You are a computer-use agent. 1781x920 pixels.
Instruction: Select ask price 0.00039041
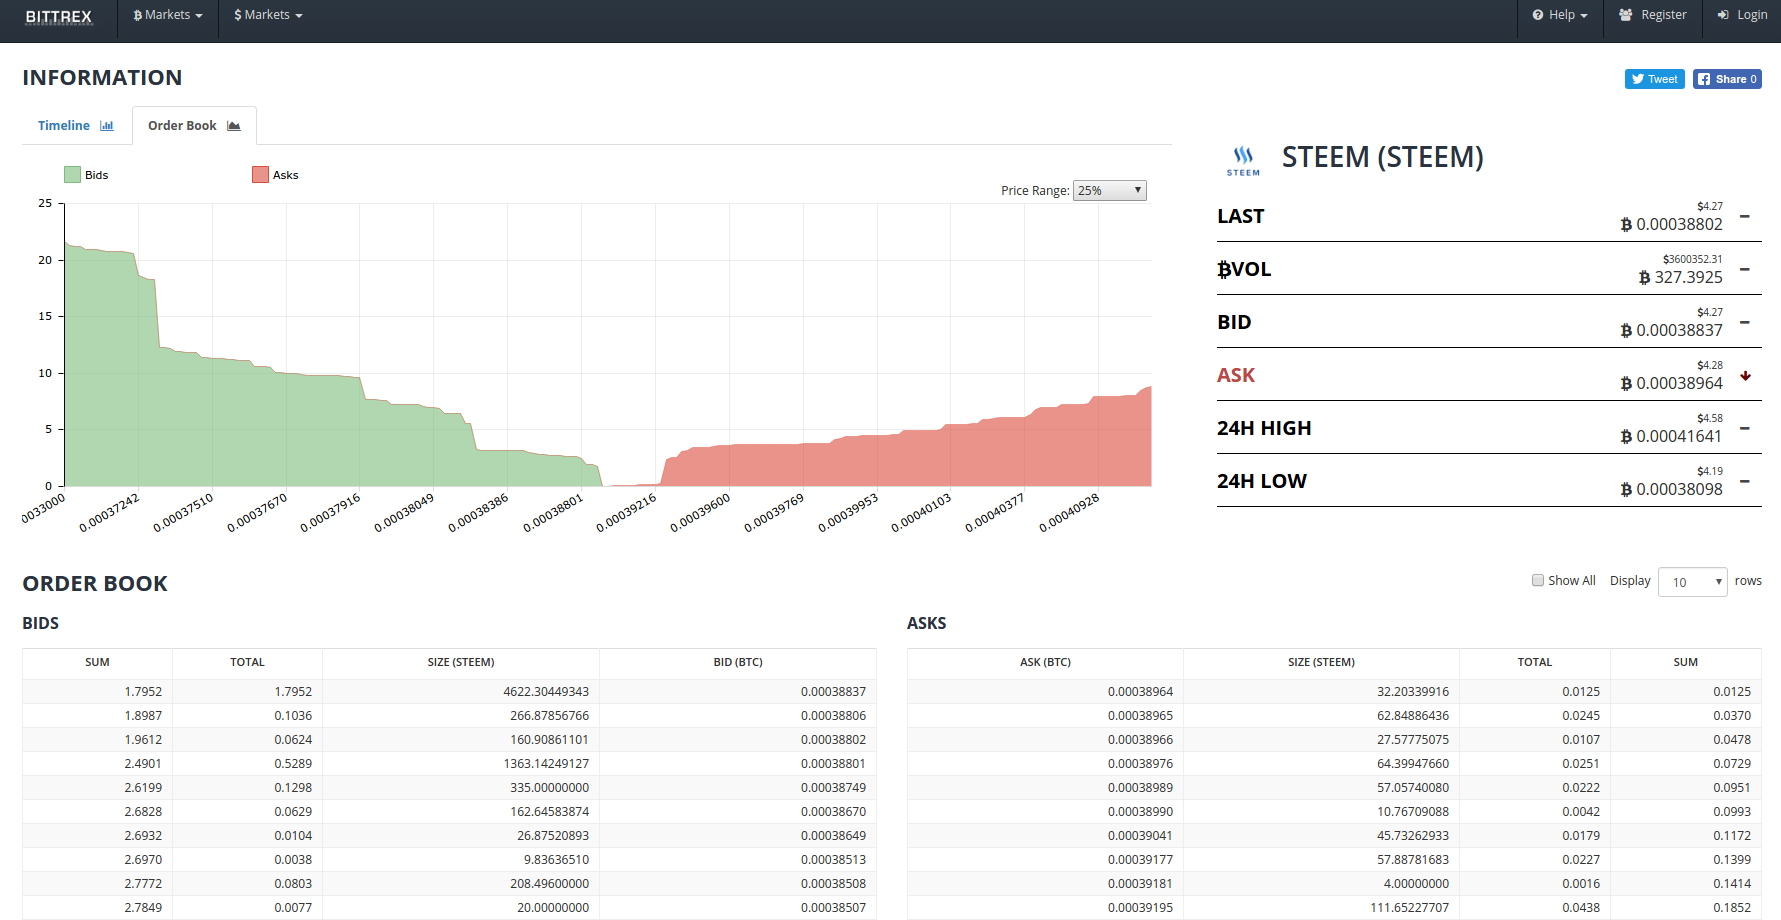pyautogui.click(x=1140, y=836)
